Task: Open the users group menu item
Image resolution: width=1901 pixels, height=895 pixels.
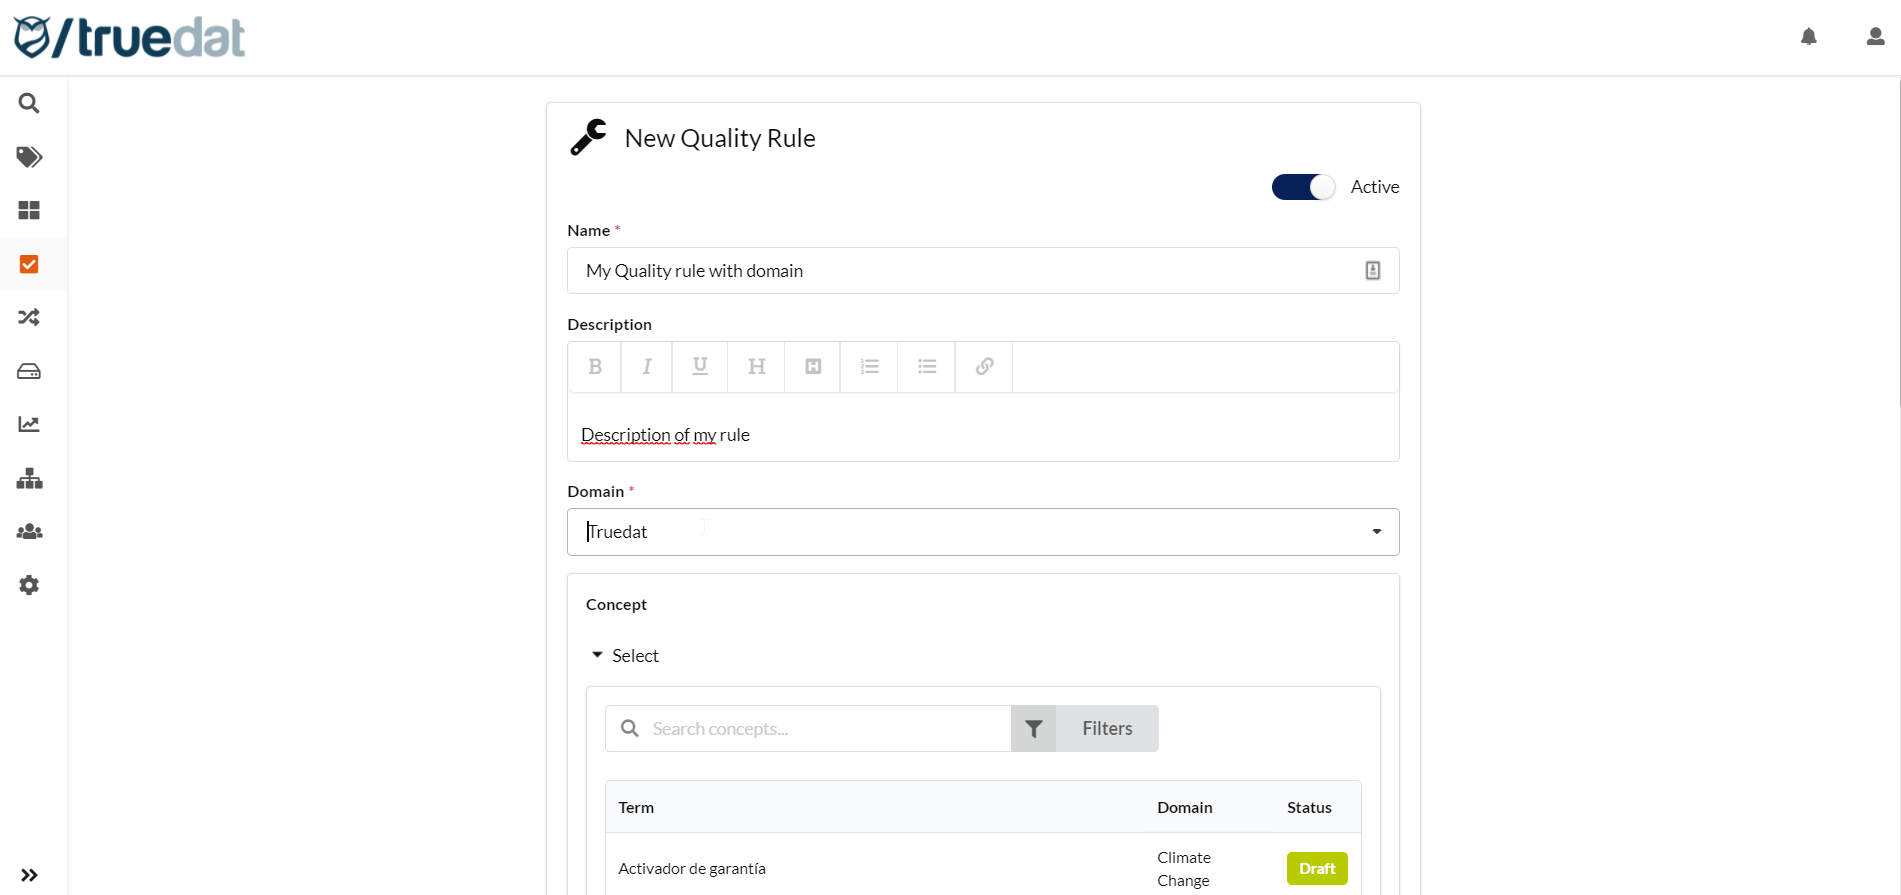Action: [x=29, y=532]
